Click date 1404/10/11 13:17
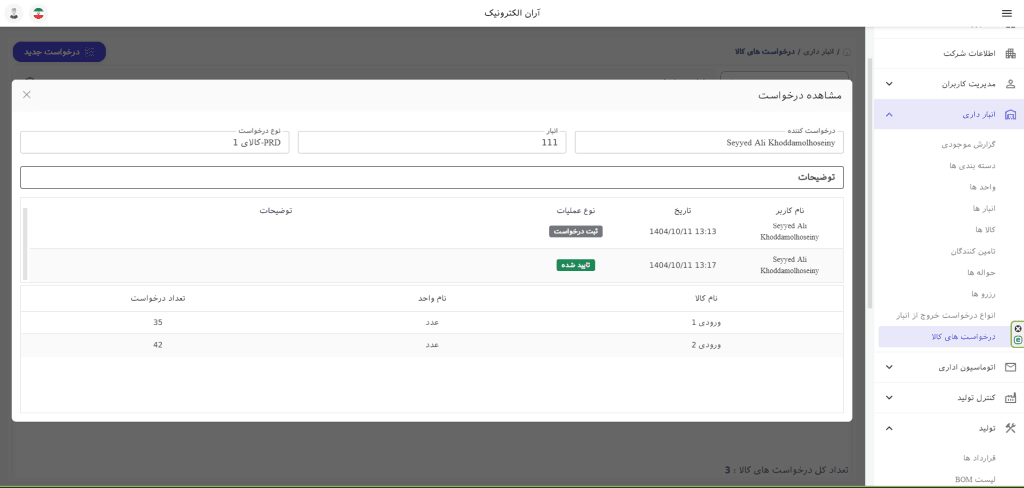1024x488 pixels. pos(683,265)
